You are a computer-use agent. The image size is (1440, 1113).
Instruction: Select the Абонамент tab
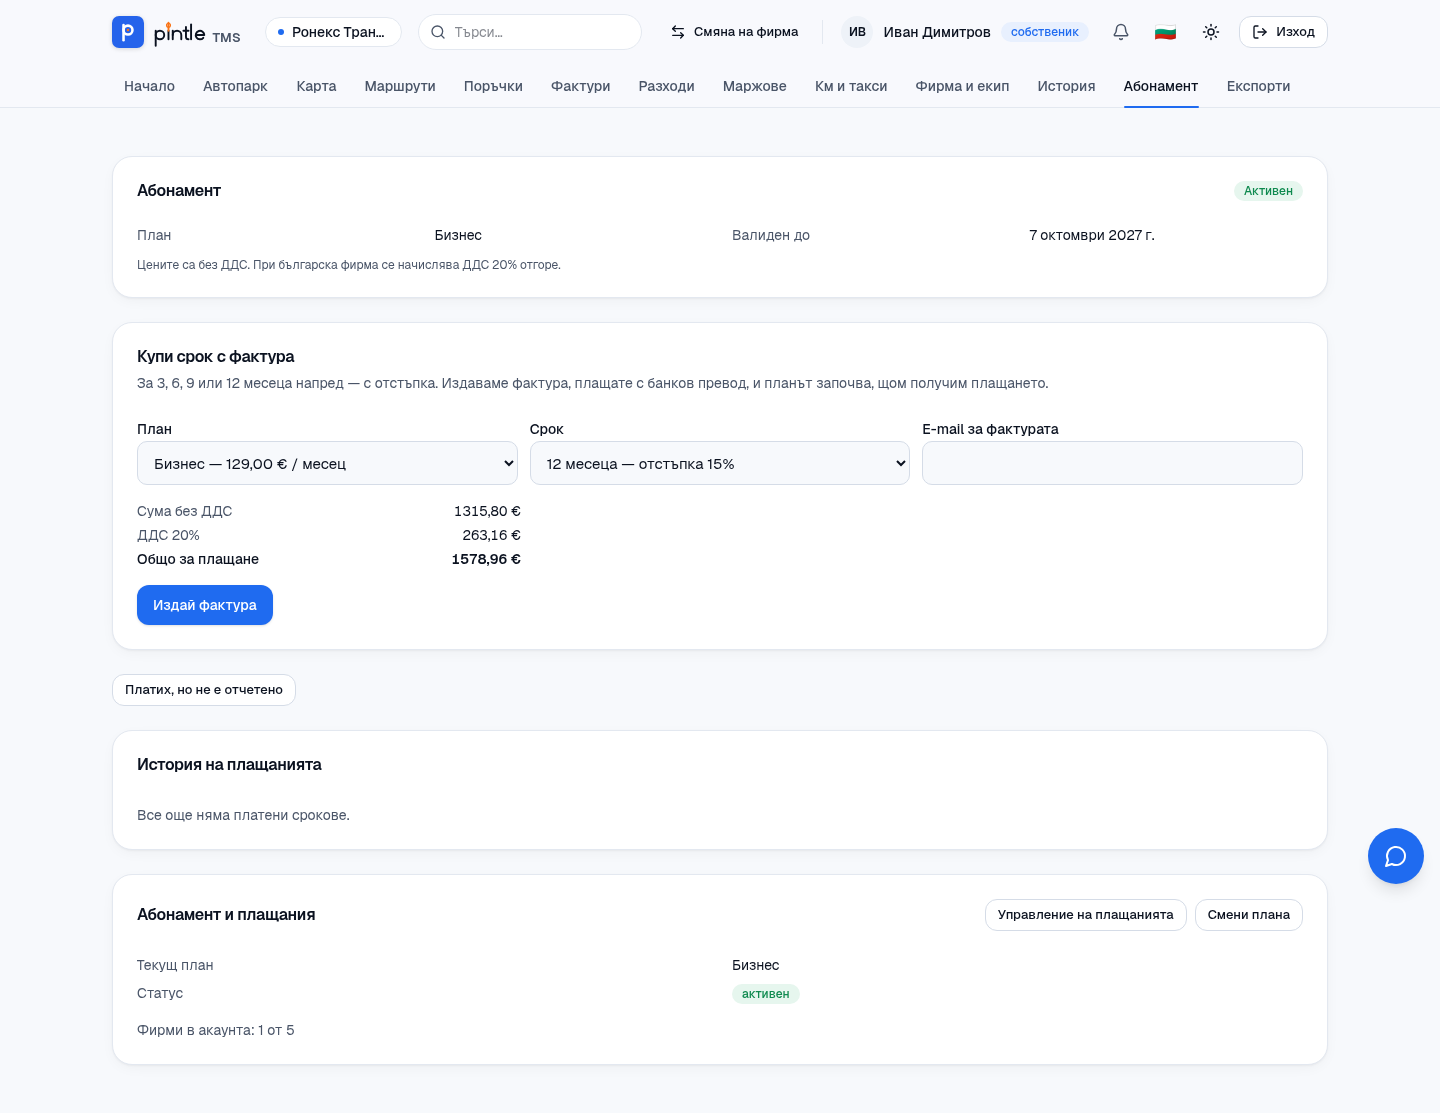(x=1161, y=86)
